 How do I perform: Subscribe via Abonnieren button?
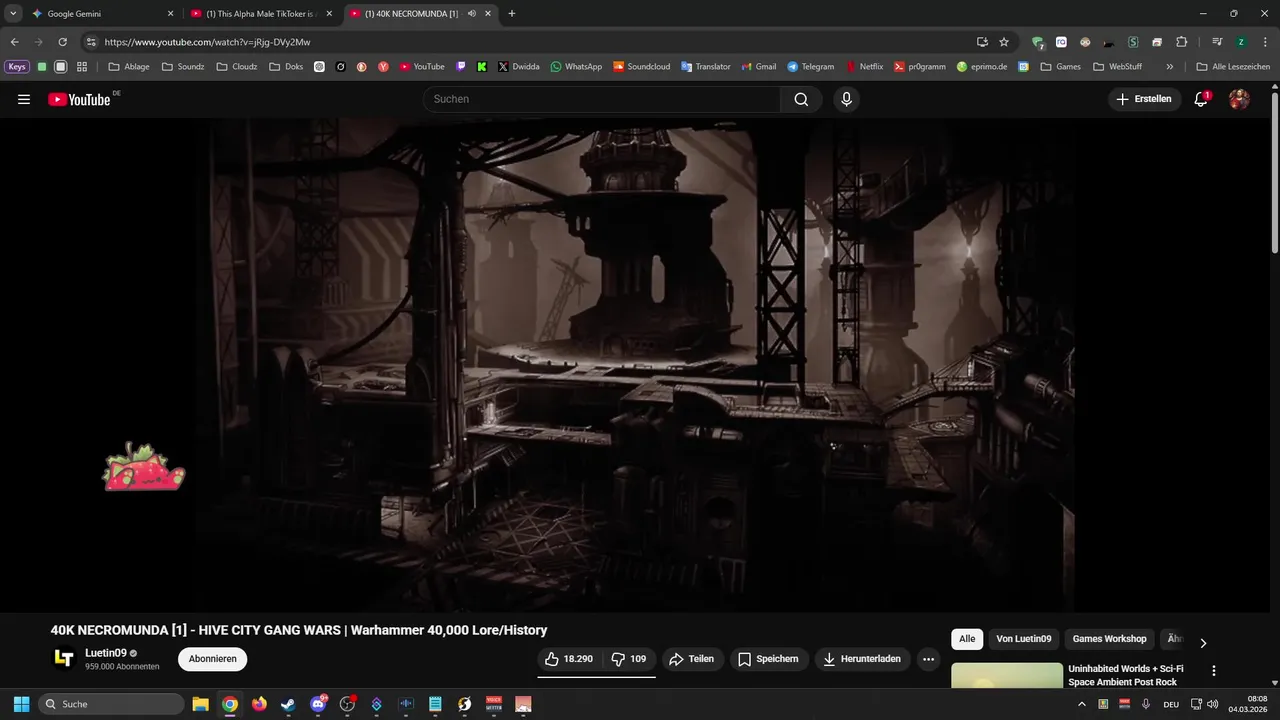(212, 659)
